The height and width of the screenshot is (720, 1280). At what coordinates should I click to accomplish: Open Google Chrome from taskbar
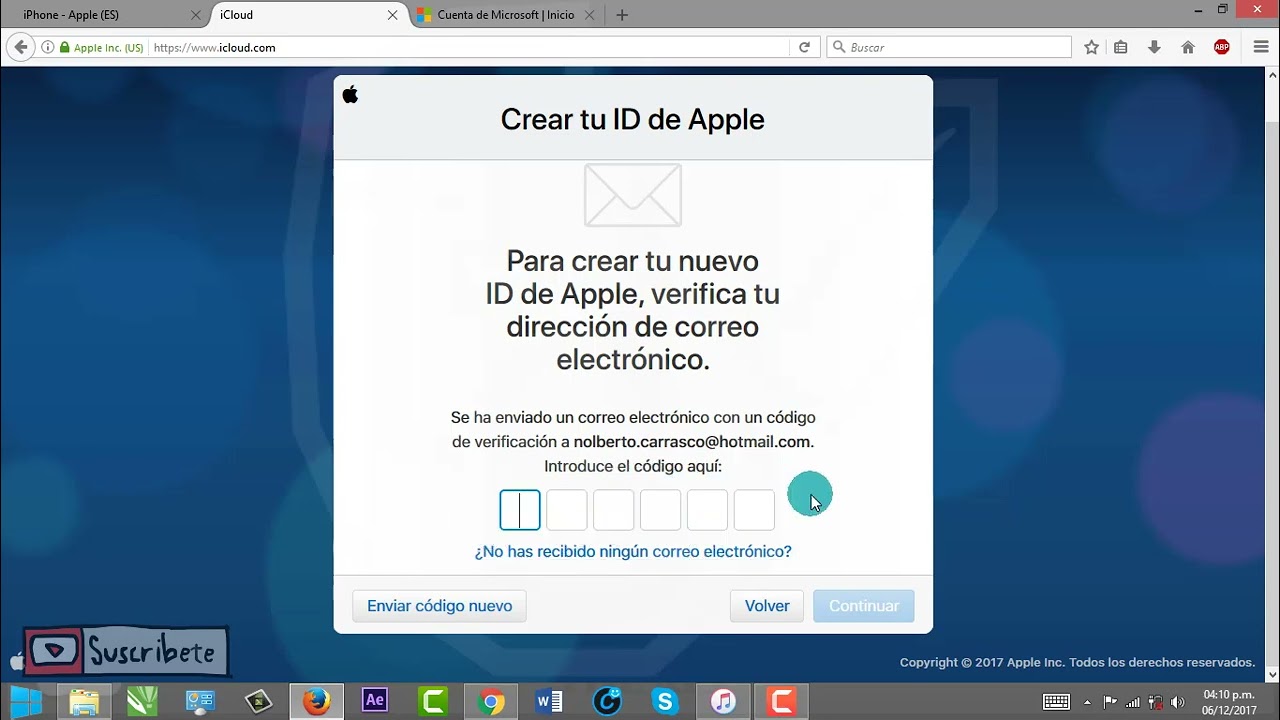(x=491, y=702)
